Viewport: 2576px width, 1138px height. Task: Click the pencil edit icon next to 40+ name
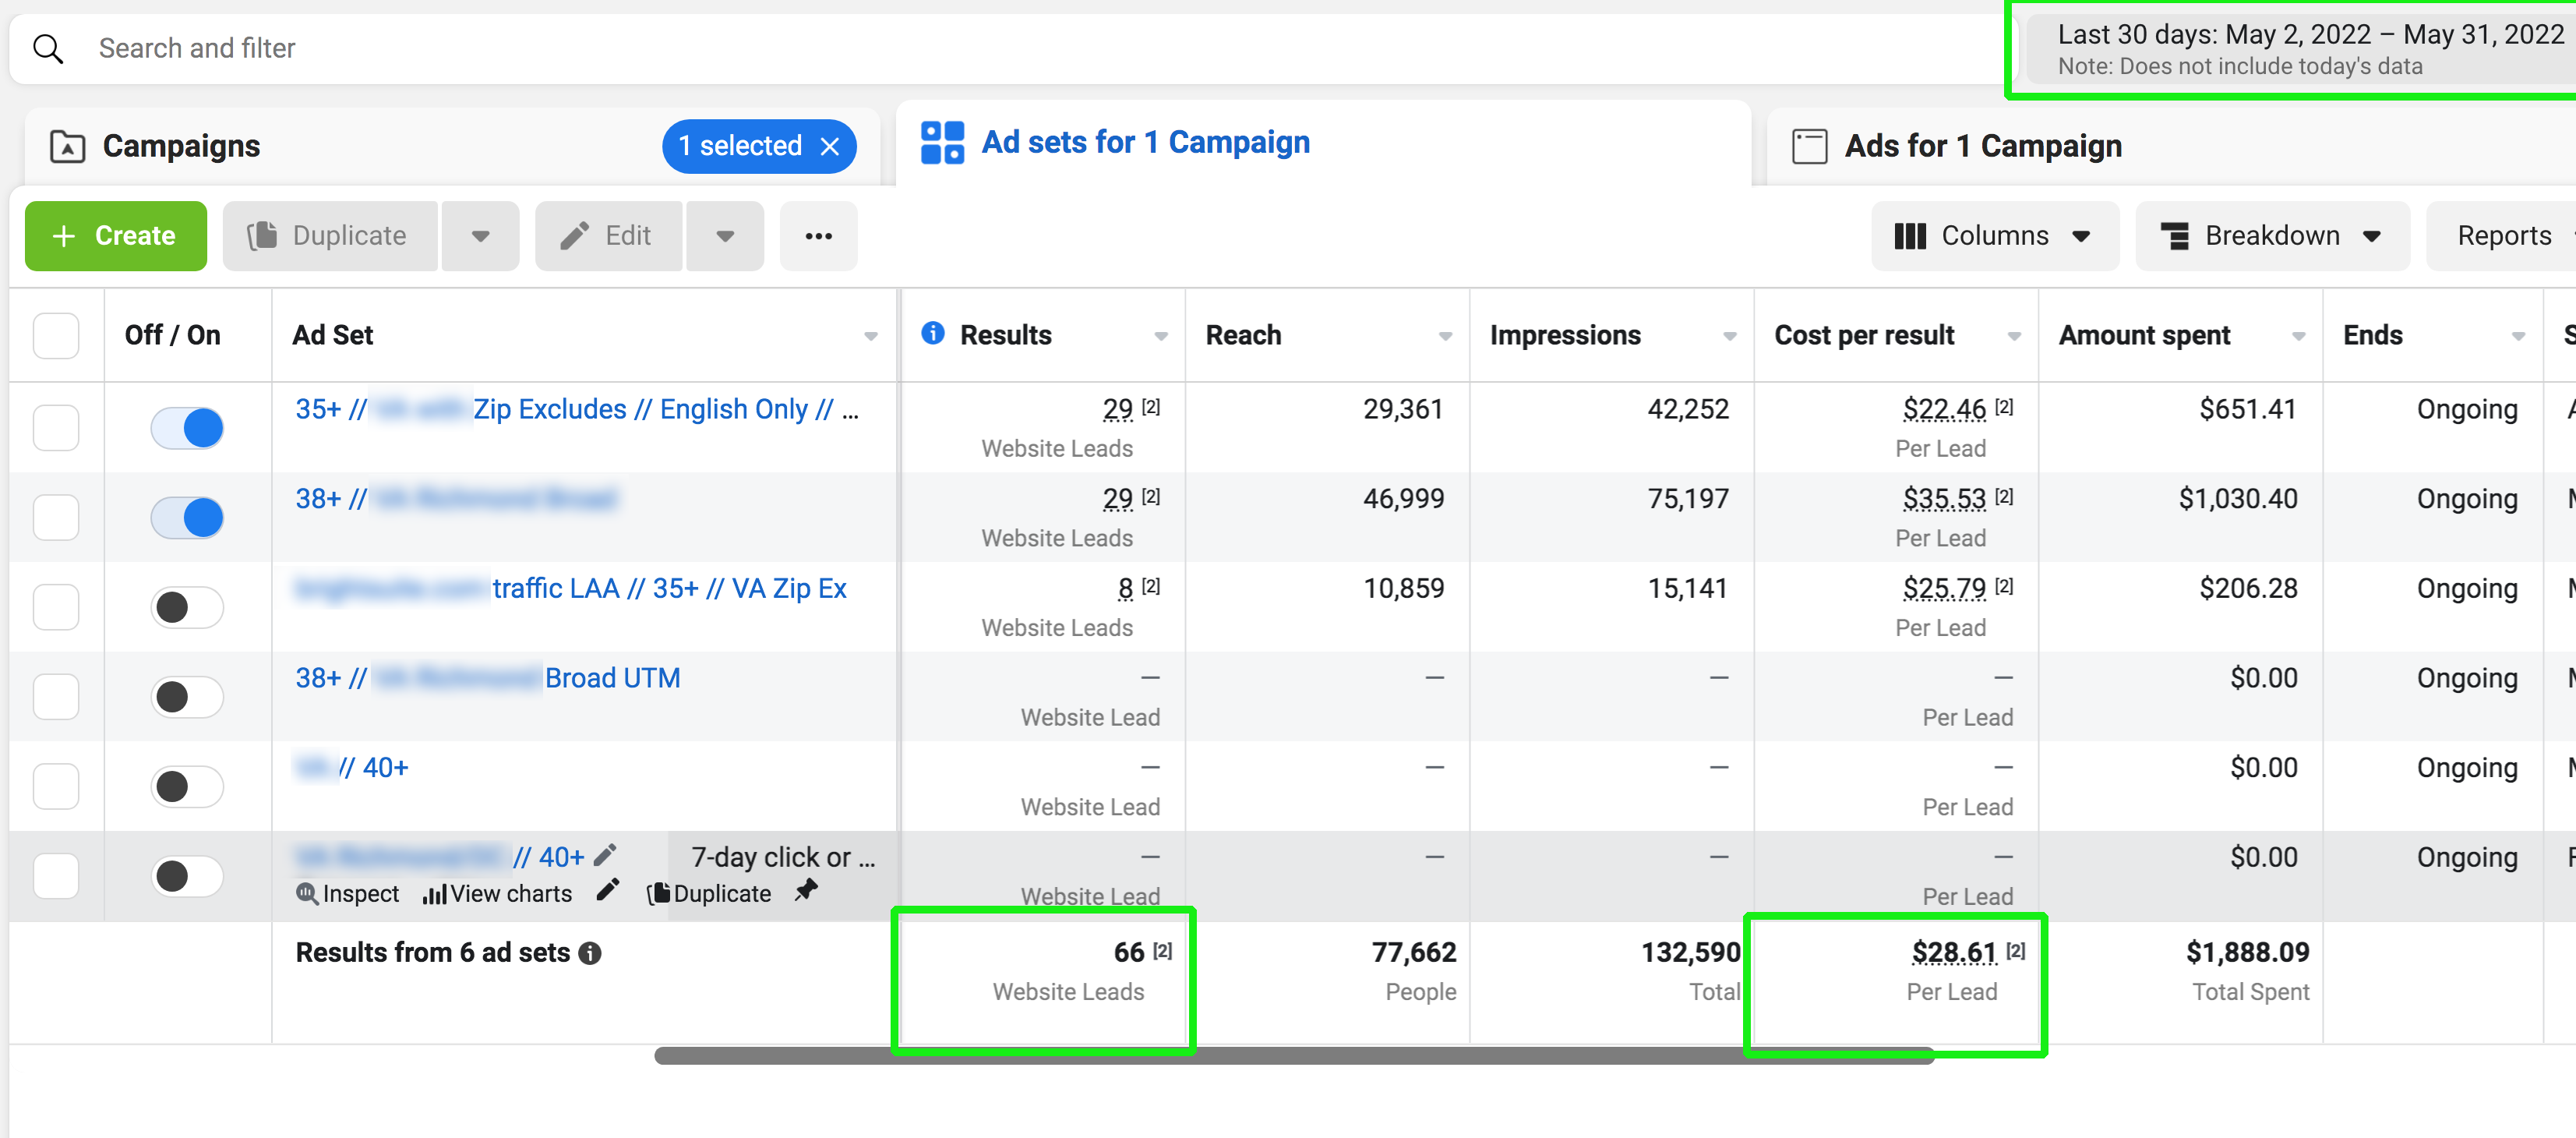(605, 855)
